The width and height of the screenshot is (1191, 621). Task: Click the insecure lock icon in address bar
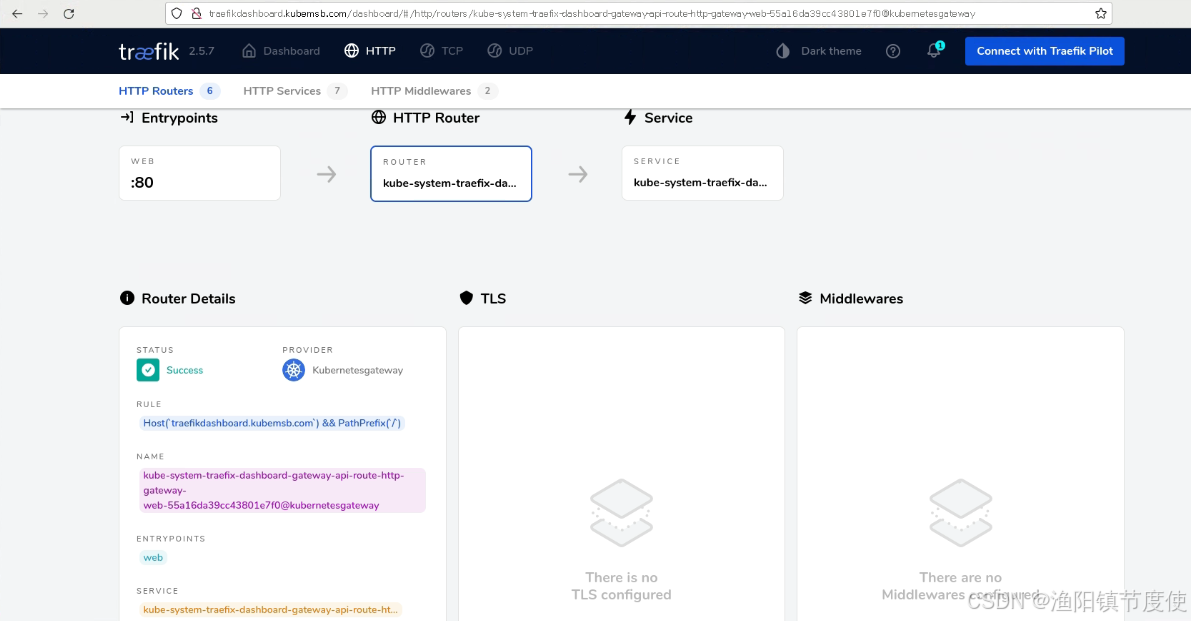tap(196, 14)
